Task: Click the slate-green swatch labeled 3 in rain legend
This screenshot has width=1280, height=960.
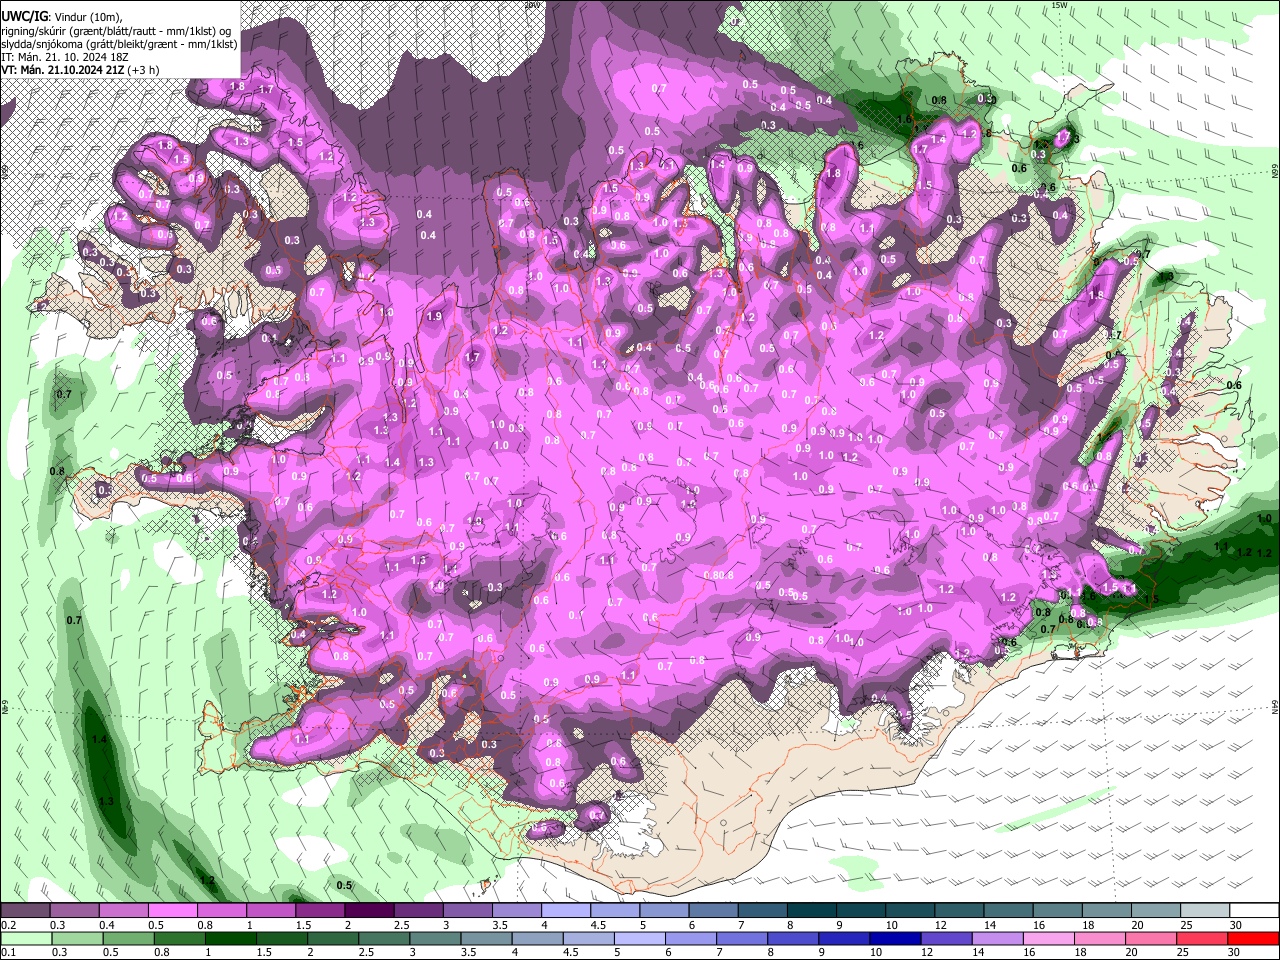Action: tap(435, 938)
